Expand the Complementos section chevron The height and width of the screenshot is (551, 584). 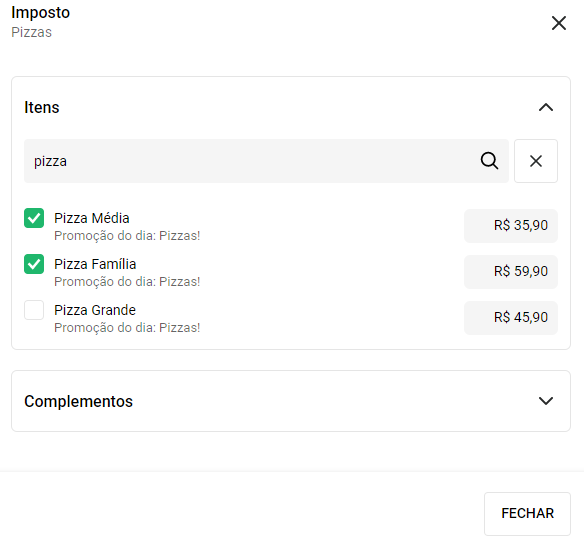point(546,401)
